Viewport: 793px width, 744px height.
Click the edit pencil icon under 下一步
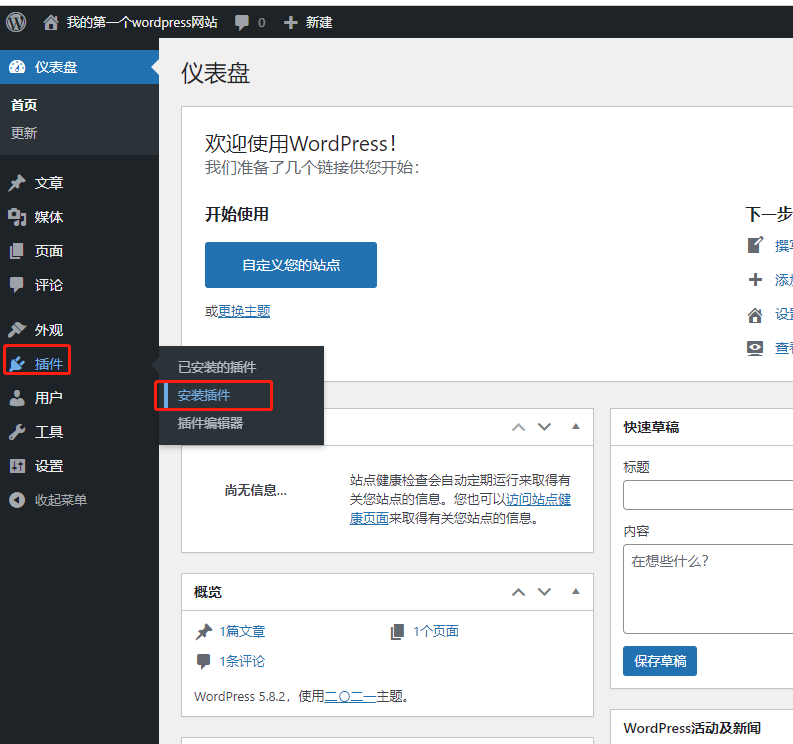click(755, 245)
